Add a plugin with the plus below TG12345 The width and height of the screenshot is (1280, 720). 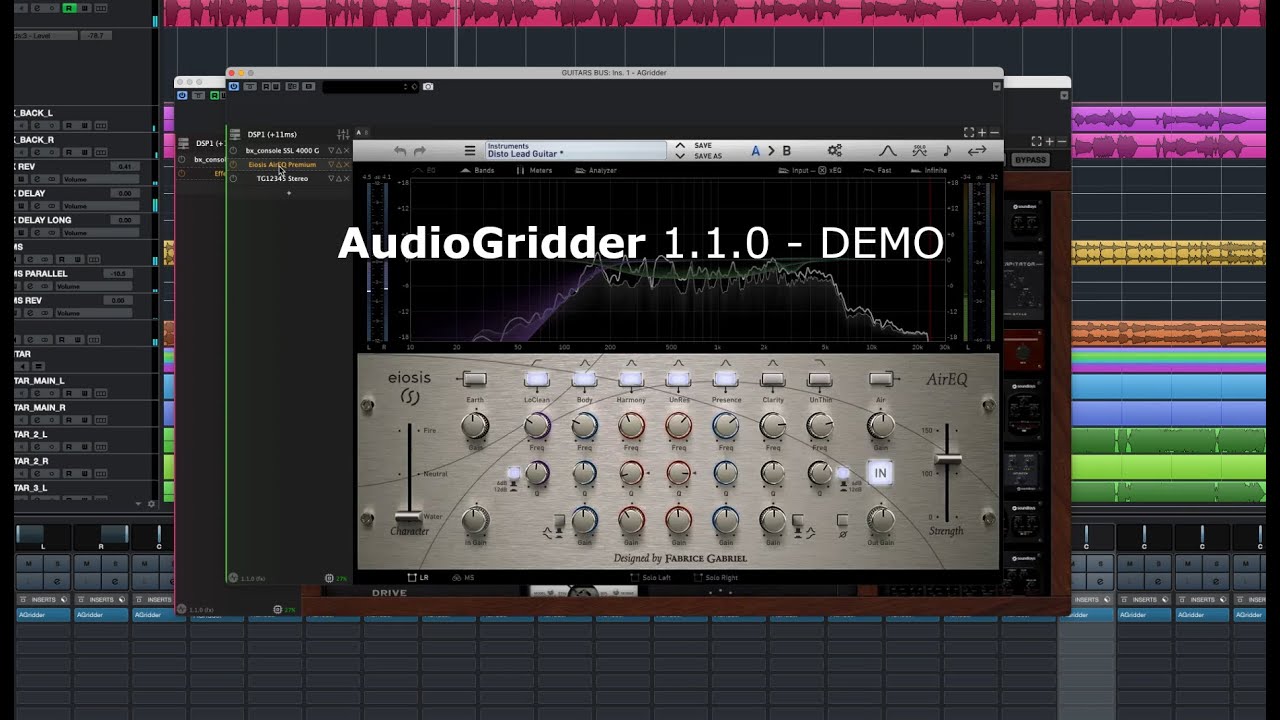point(289,192)
